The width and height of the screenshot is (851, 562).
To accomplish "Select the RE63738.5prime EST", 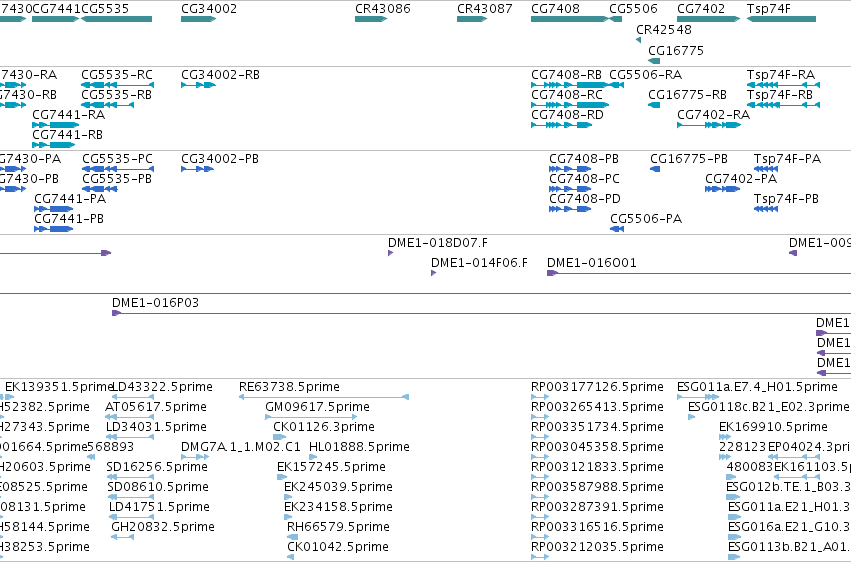I will pos(323,397).
